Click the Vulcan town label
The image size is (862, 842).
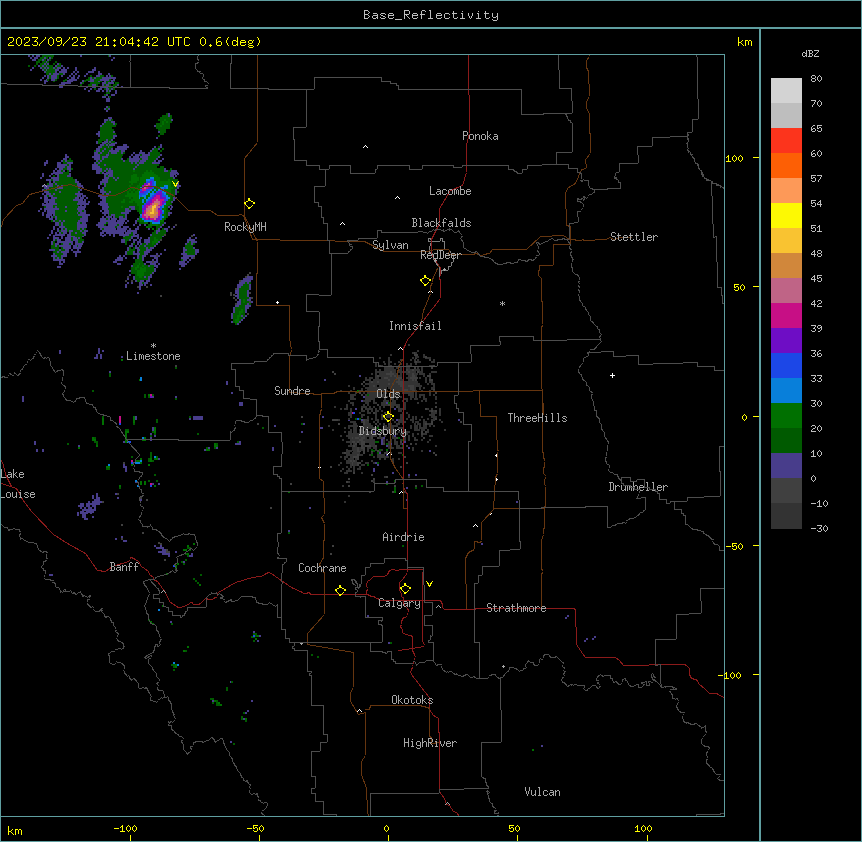tap(542, 792)
